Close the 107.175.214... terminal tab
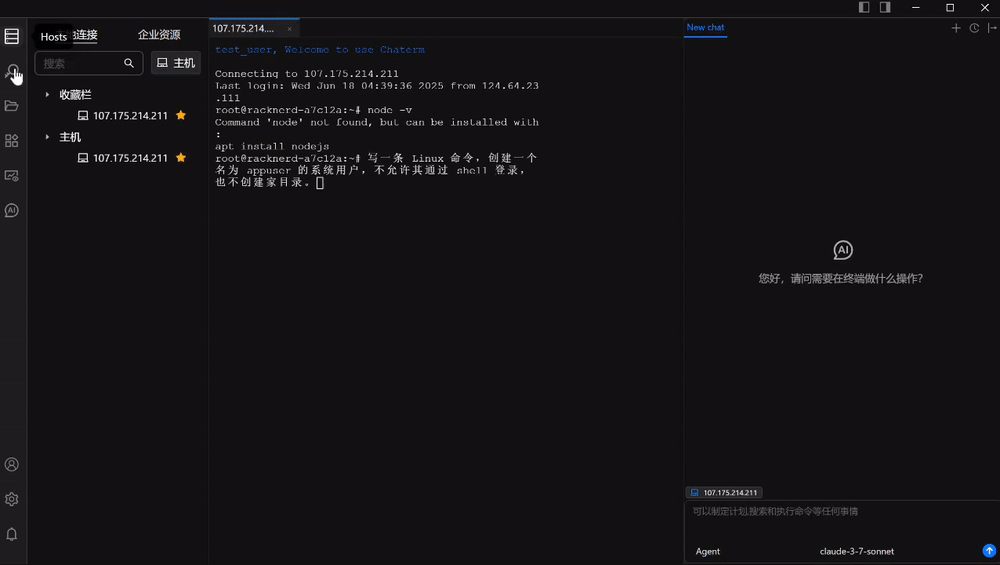This screenshot has height=565, width=1000. tap(289, 29)
